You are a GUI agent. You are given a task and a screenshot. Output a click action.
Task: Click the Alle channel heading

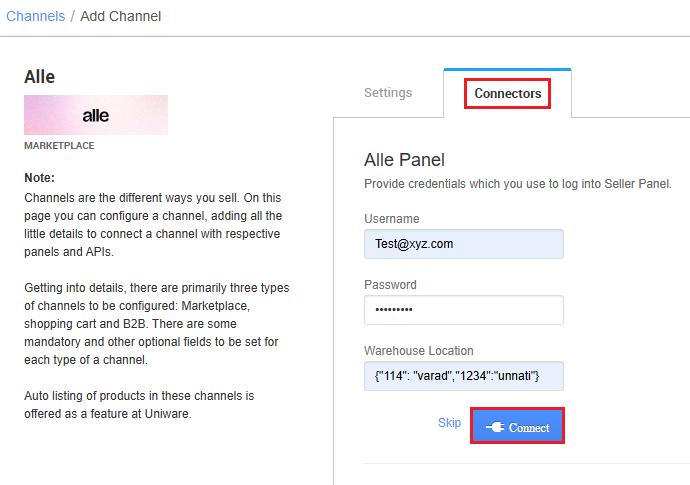pyautogui.click(x=40, y=77)
